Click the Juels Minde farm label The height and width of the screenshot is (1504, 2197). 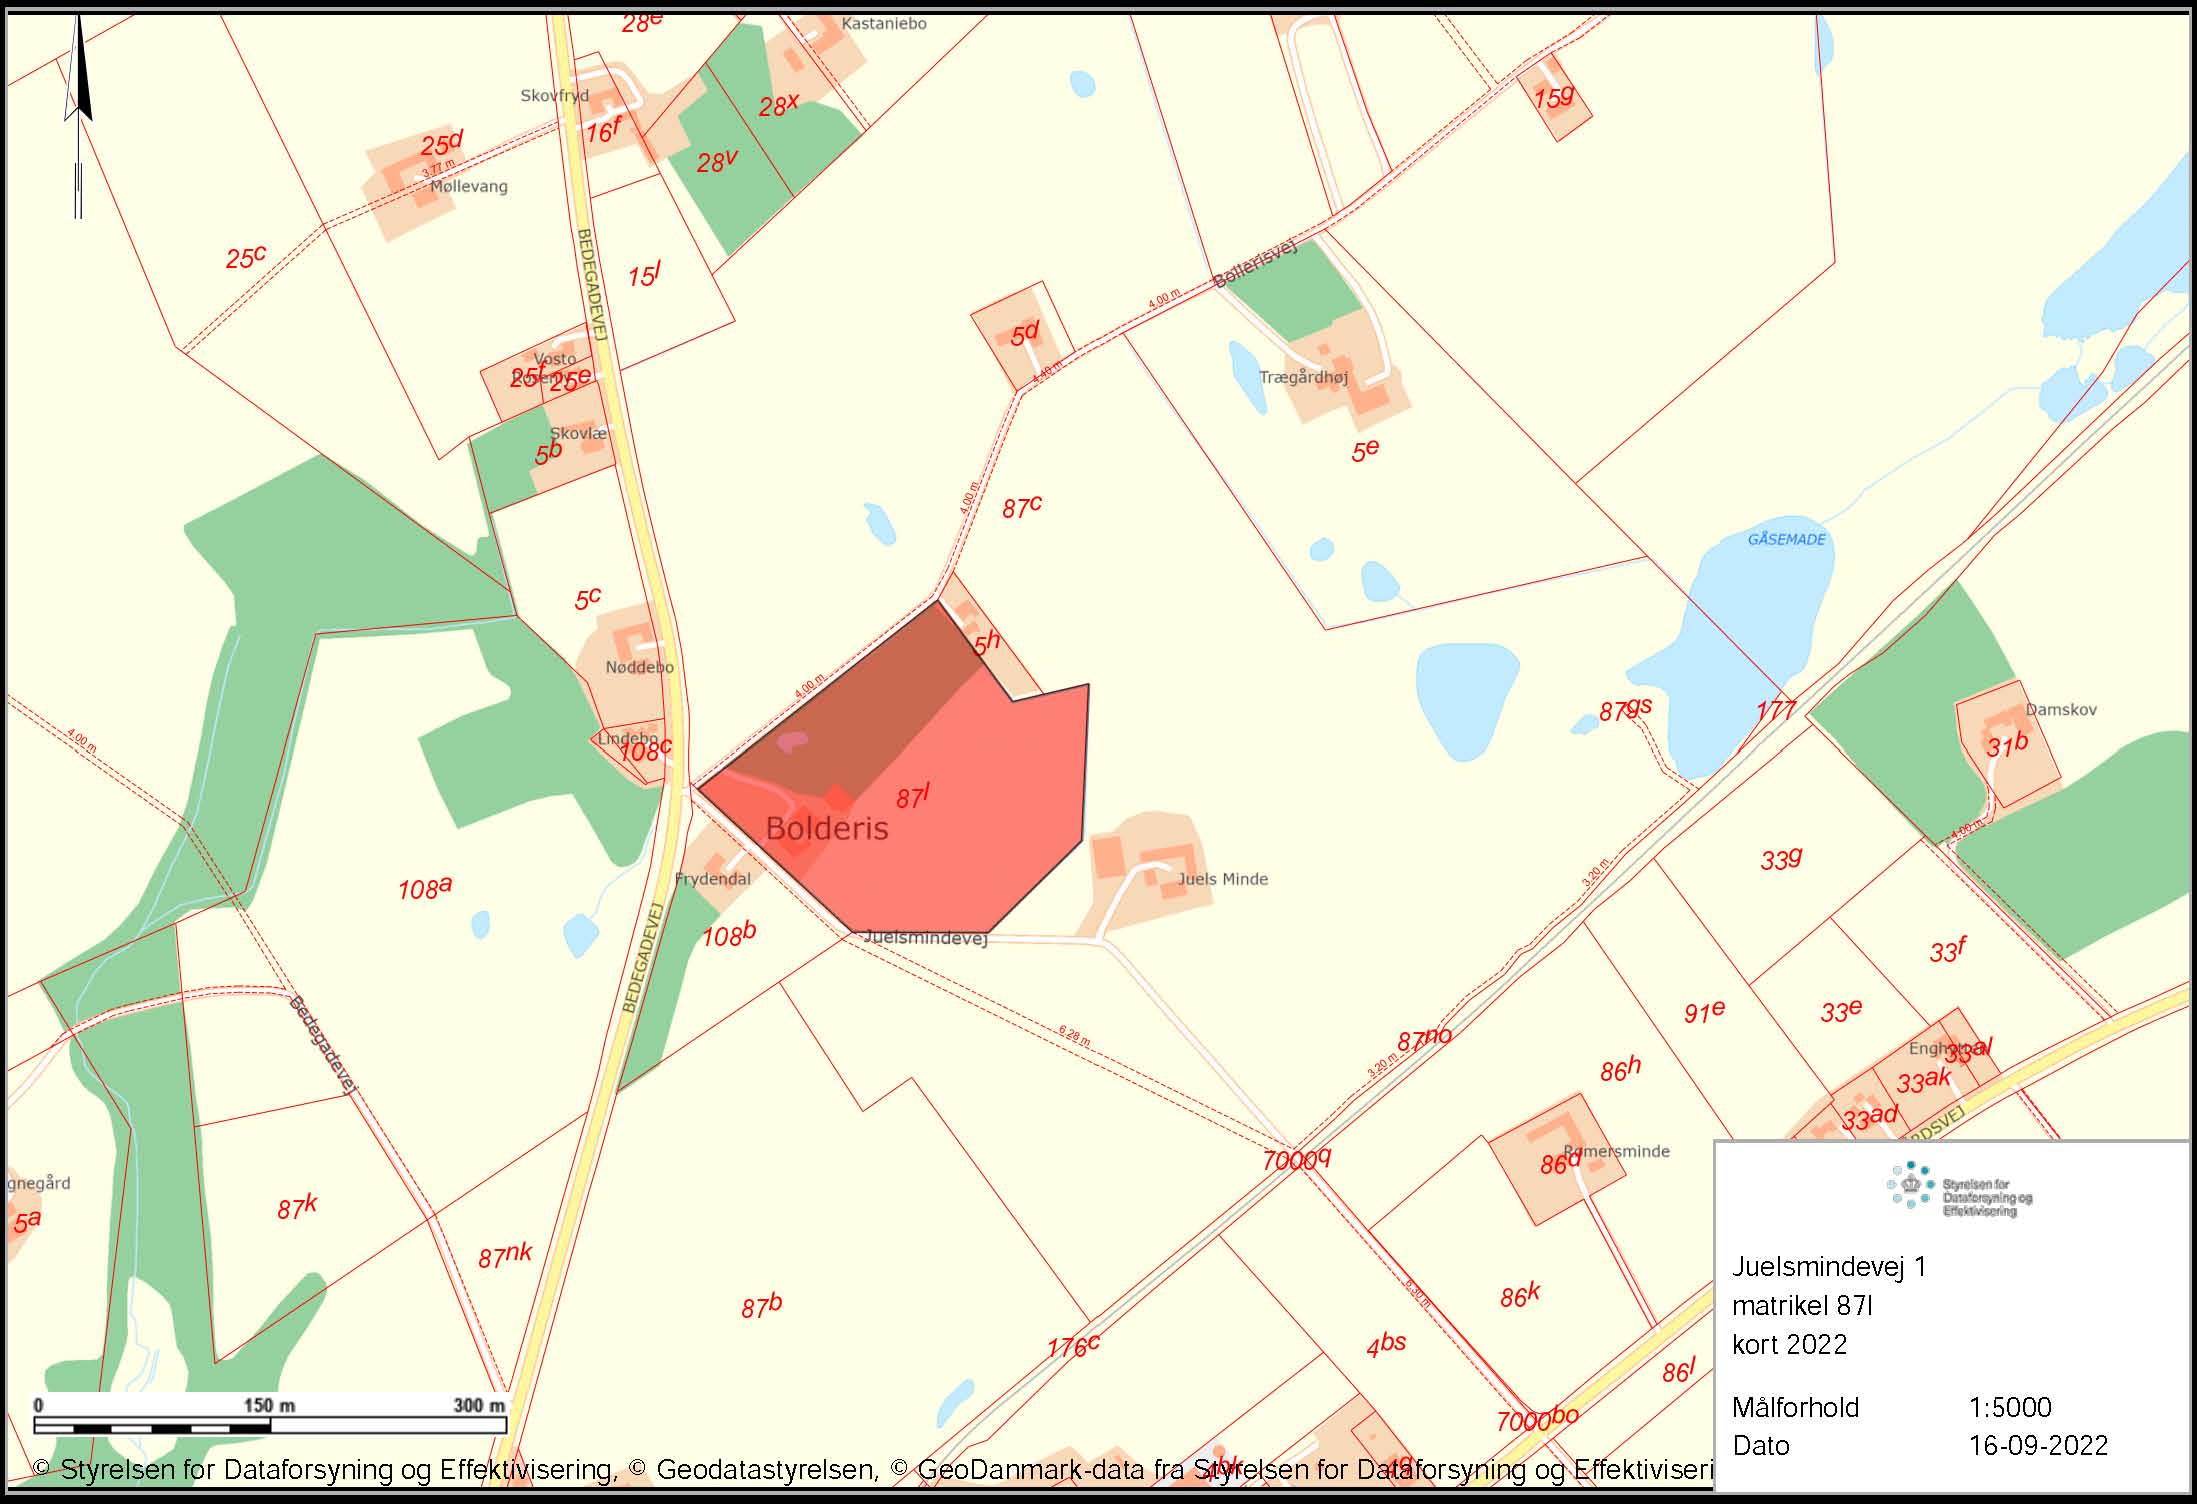tap(1222, 879)
